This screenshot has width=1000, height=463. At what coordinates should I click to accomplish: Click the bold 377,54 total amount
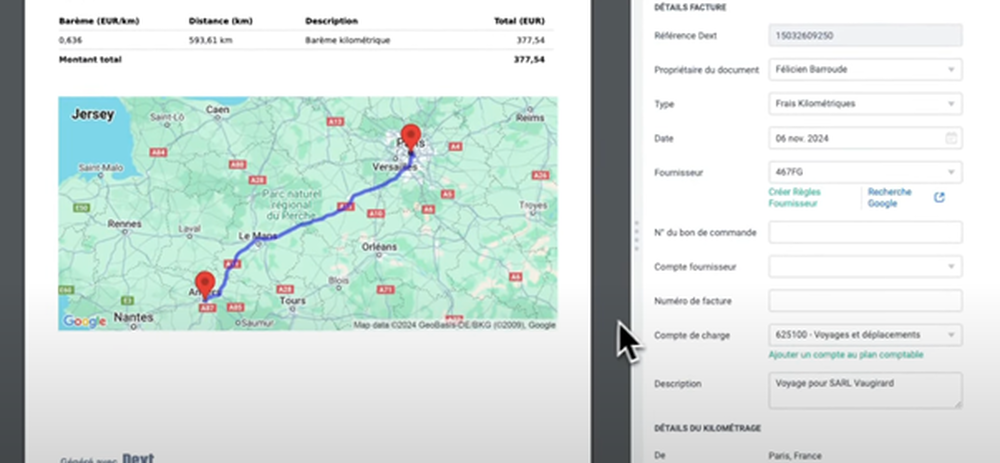click(x=529, y=59)
